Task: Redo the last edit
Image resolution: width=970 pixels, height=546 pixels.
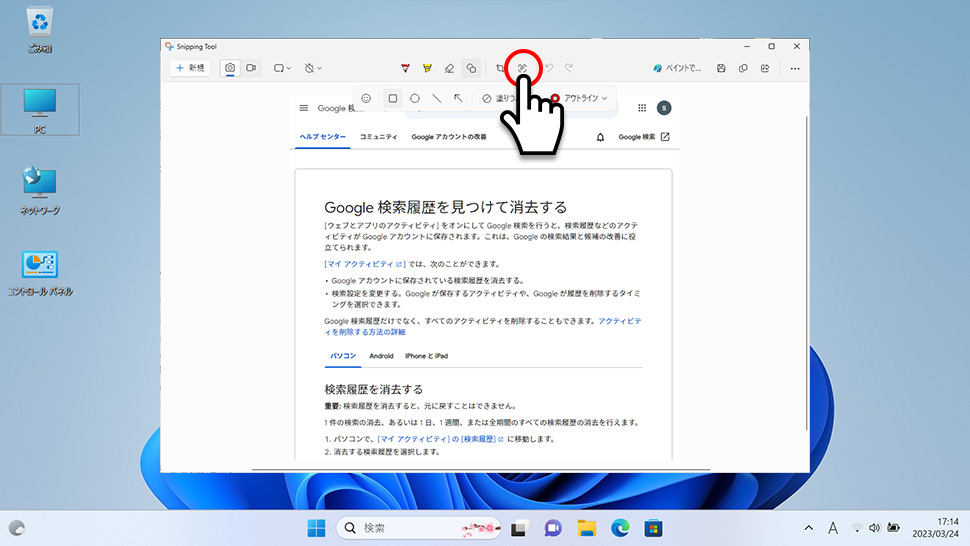Action: coord(569,68)
